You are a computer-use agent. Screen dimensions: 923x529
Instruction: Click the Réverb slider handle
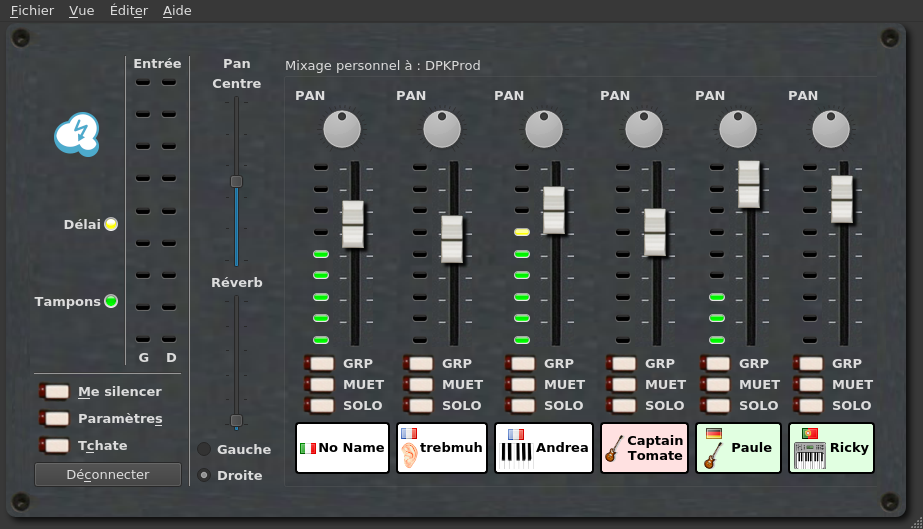point(236,420)
